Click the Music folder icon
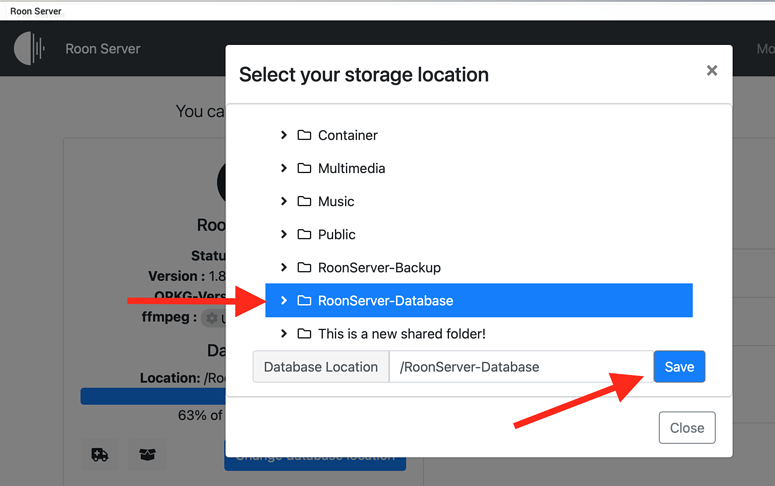This screenshot has height=486, width=775. pyautogui.click(x=304, y=201)
